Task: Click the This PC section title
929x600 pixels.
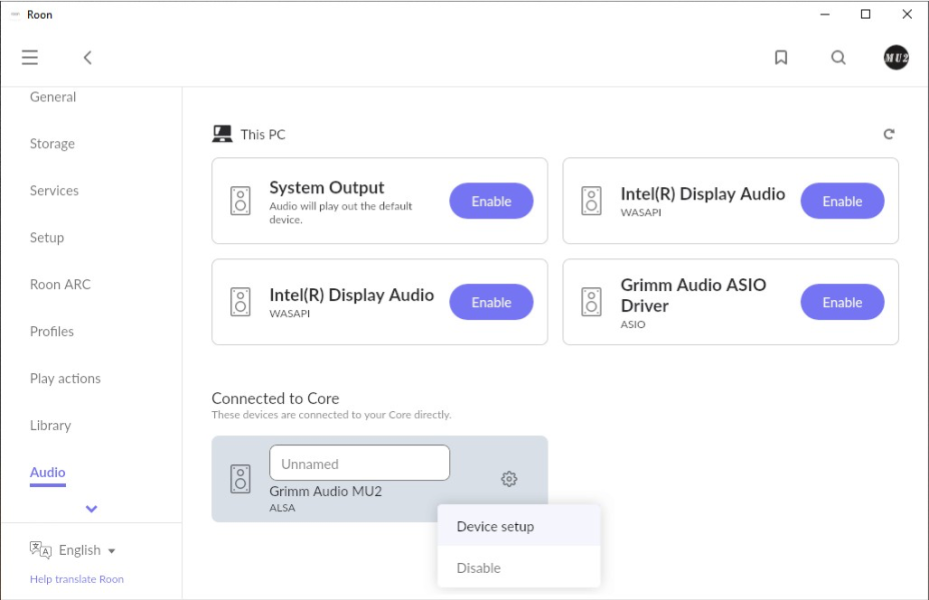Action: coord(263,134)
